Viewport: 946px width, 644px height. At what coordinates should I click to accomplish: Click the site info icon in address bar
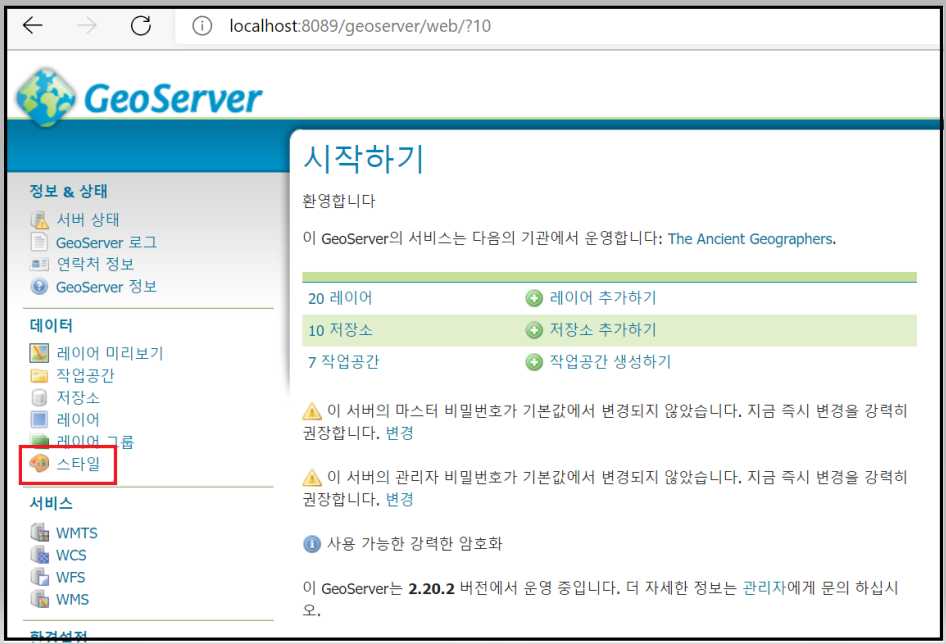pyautogui.click(x=202, y=26)
